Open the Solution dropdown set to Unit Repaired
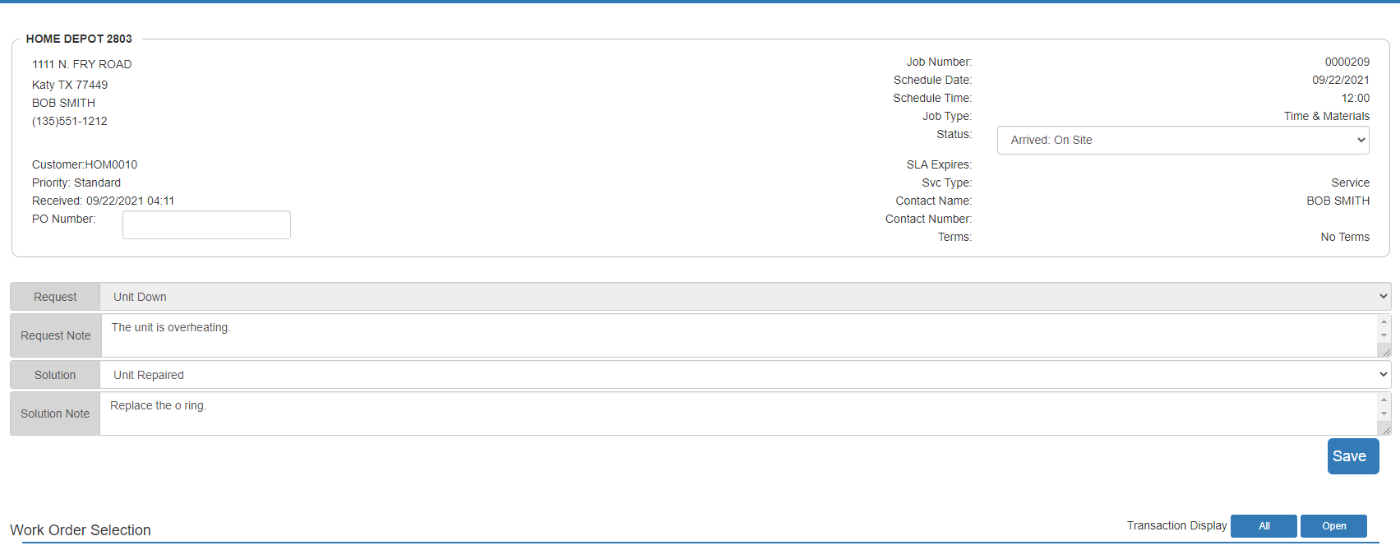This screenshot has width=1400, height=550. click(745, 375)
